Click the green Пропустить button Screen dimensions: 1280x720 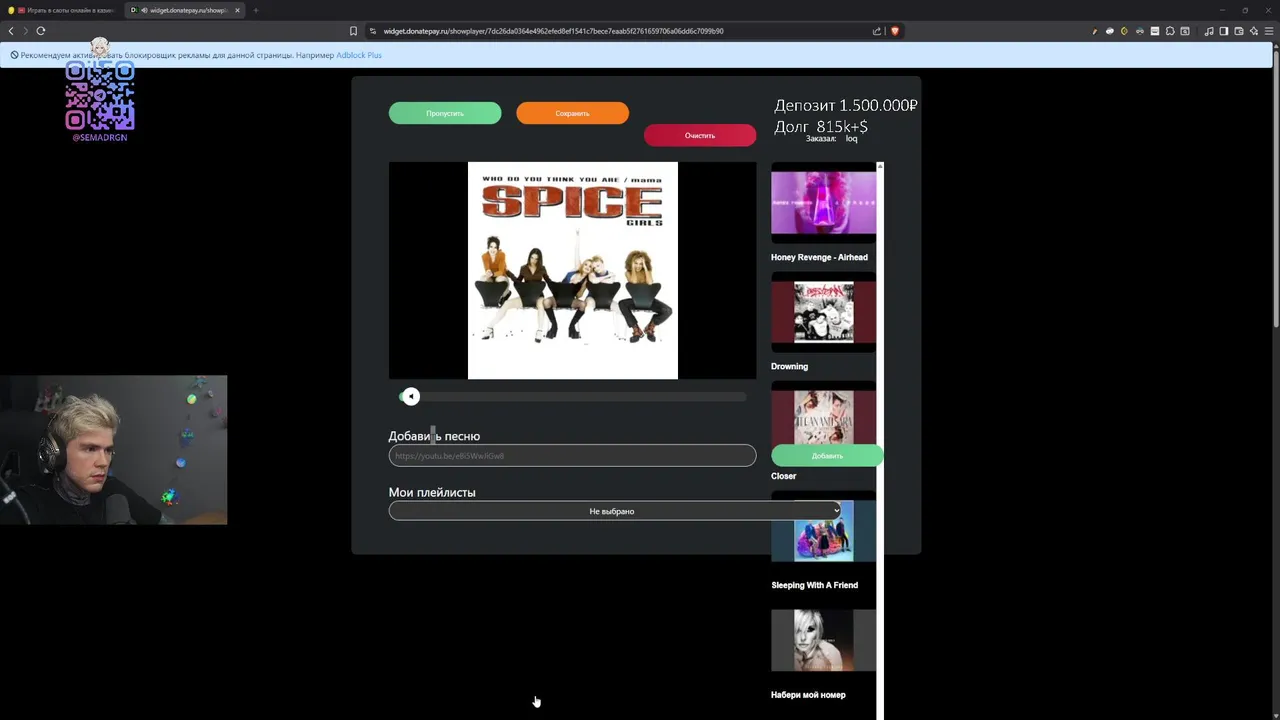click(445, 113)
